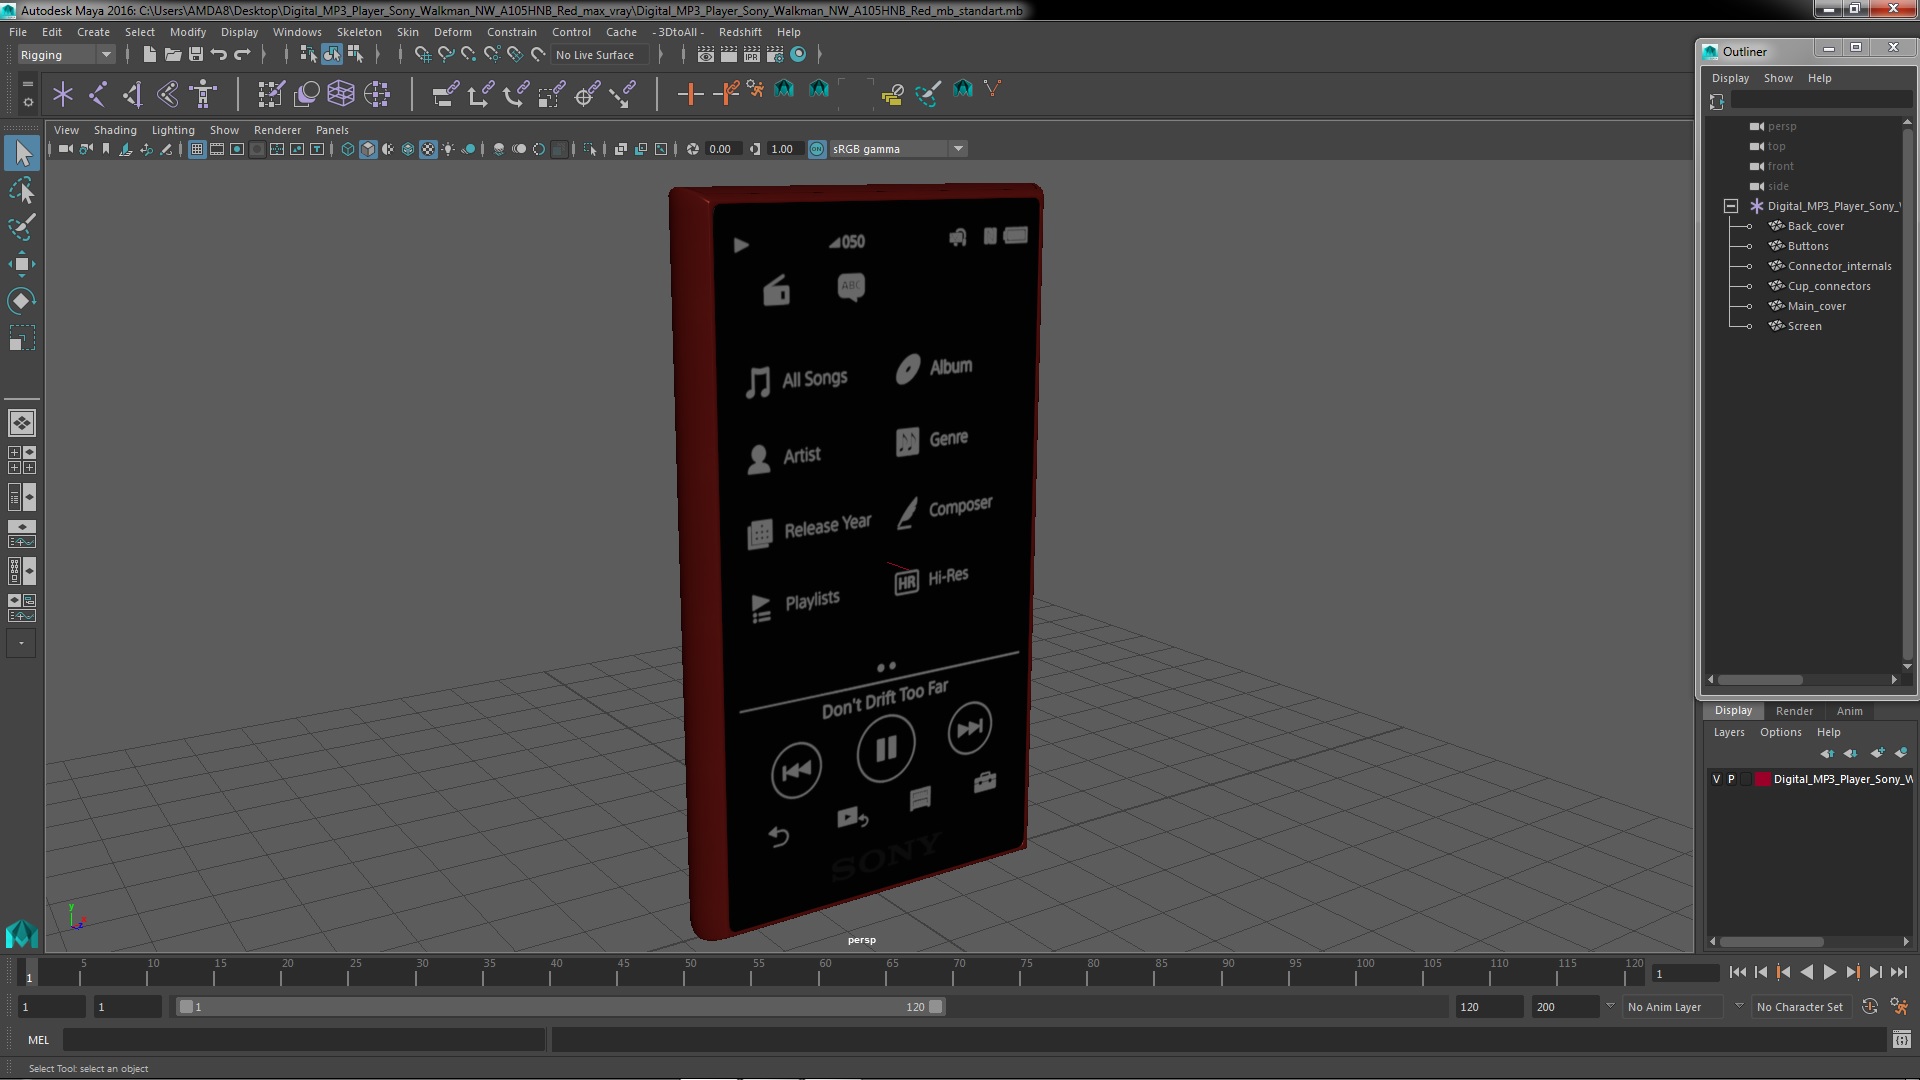Collapse the Digital_MP3_Player_Sony group in Outliner

tap(1731, 206)
